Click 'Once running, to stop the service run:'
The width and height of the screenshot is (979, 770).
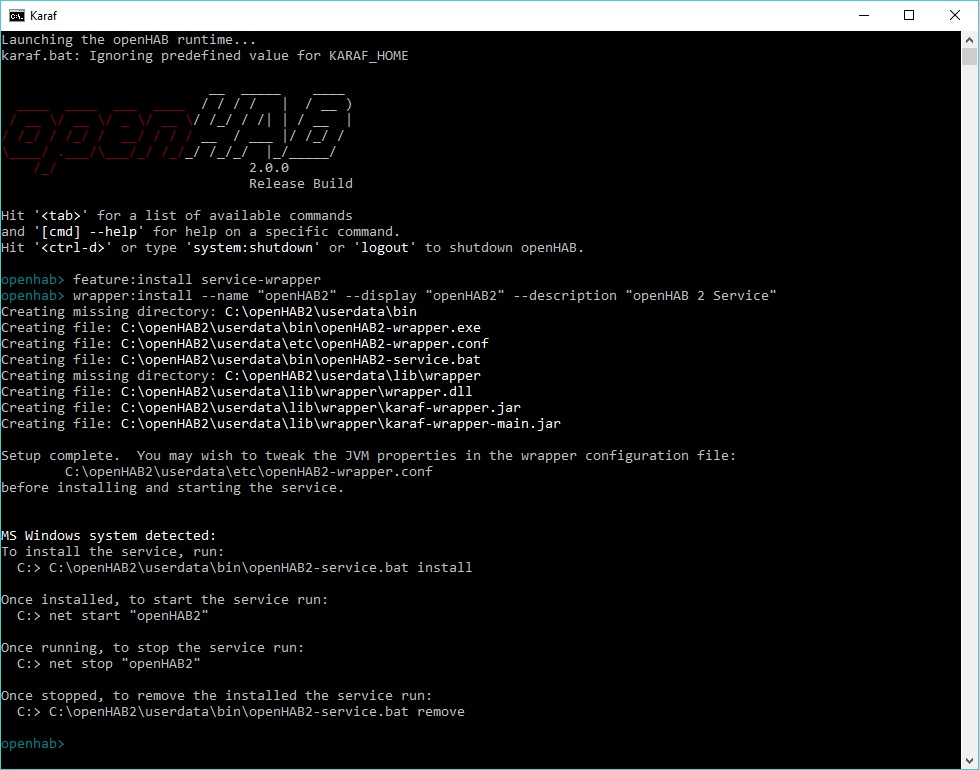(152, 648)
